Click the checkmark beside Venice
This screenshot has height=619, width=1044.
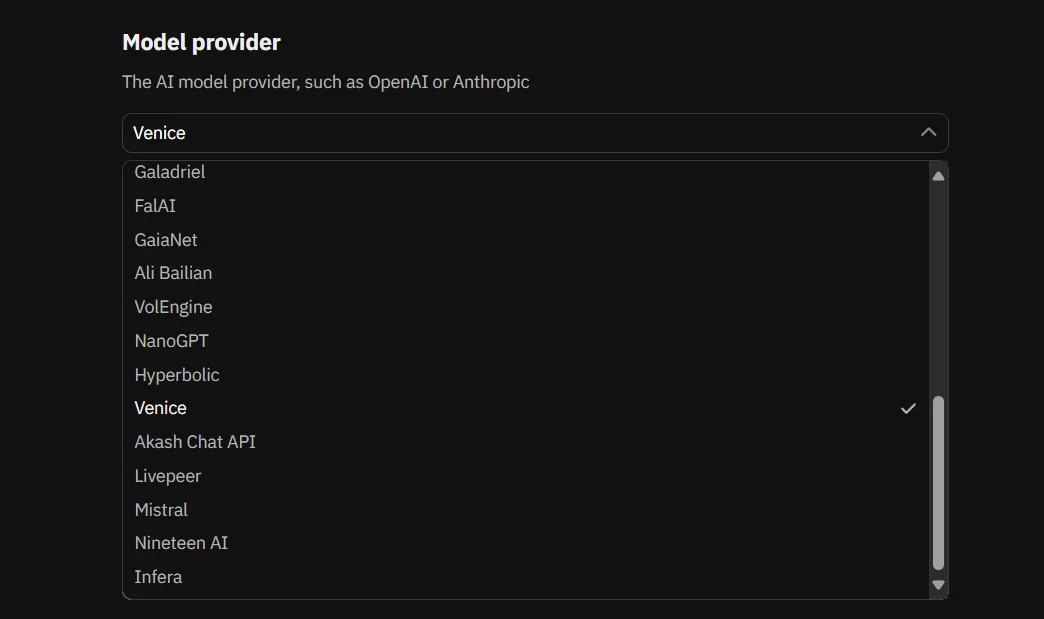coord(908,408)
